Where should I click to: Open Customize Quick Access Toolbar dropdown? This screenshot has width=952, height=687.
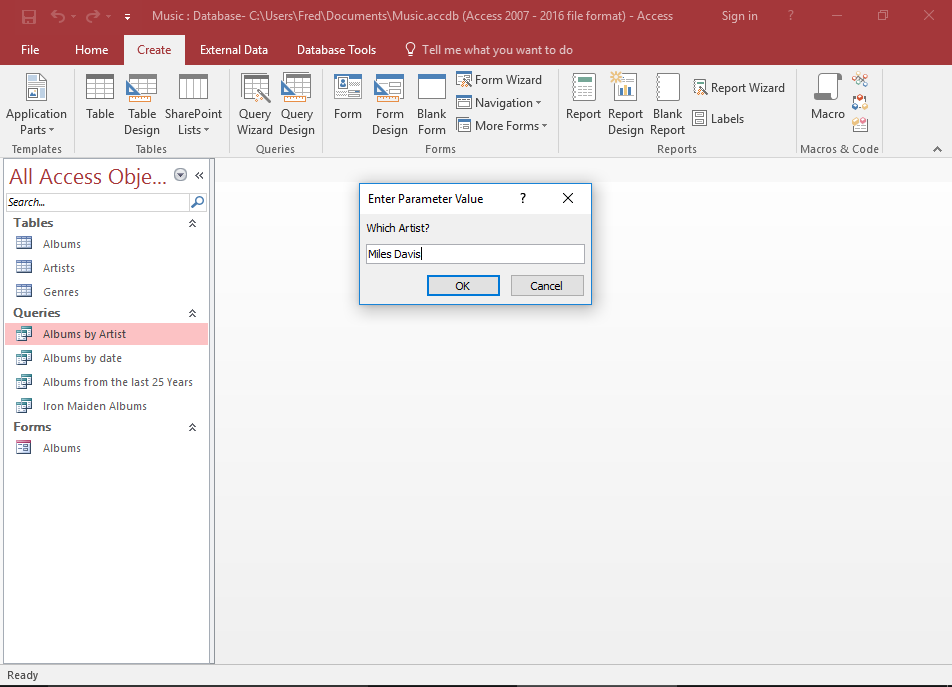pyautogui.click(x=128, y=17)
